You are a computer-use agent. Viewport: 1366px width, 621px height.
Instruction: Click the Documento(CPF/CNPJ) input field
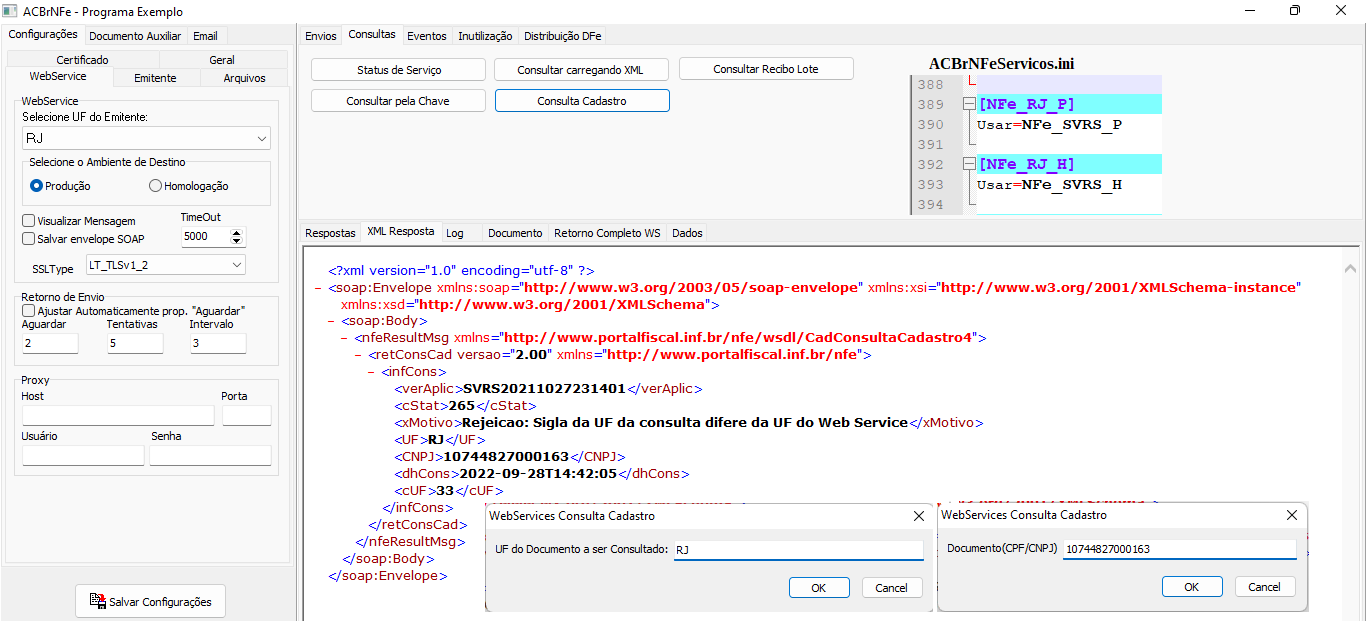pyautogui.click(x=1179, y=549)
